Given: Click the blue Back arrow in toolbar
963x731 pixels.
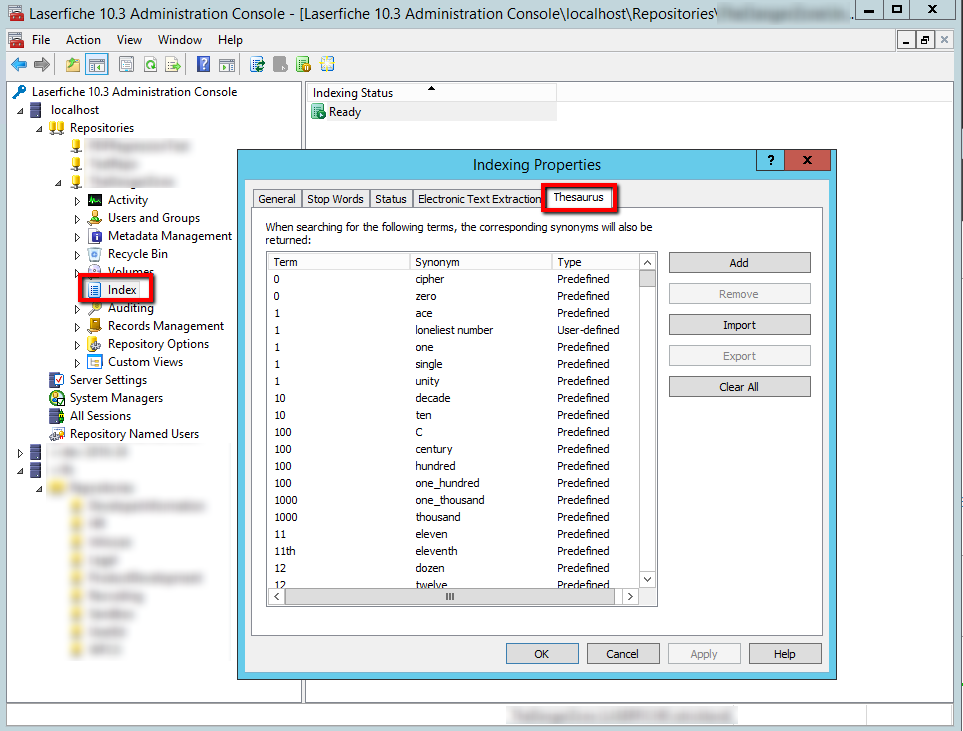Looking at the screenshot, I should [x=19, y=64].
